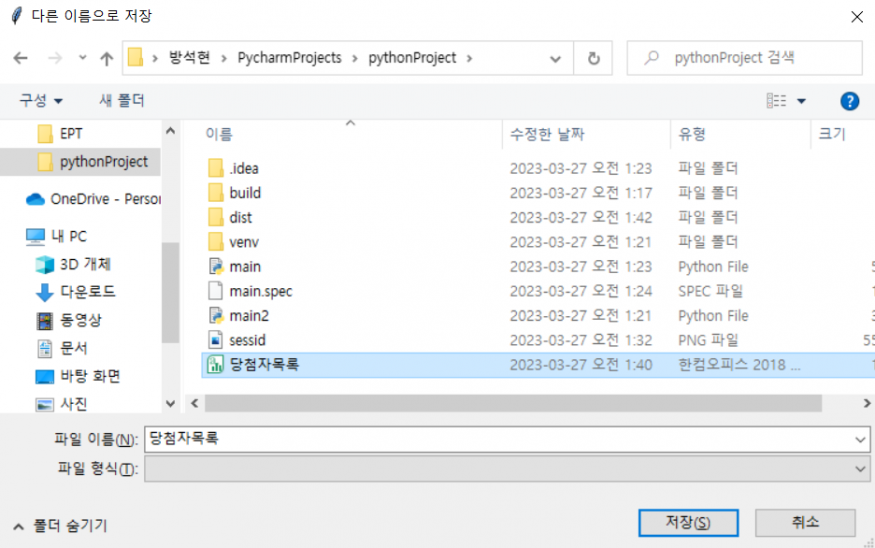Sort by 수정한 날짜 column header
The height and width of the screenshot is (548, 875).
tap(547, 134)
